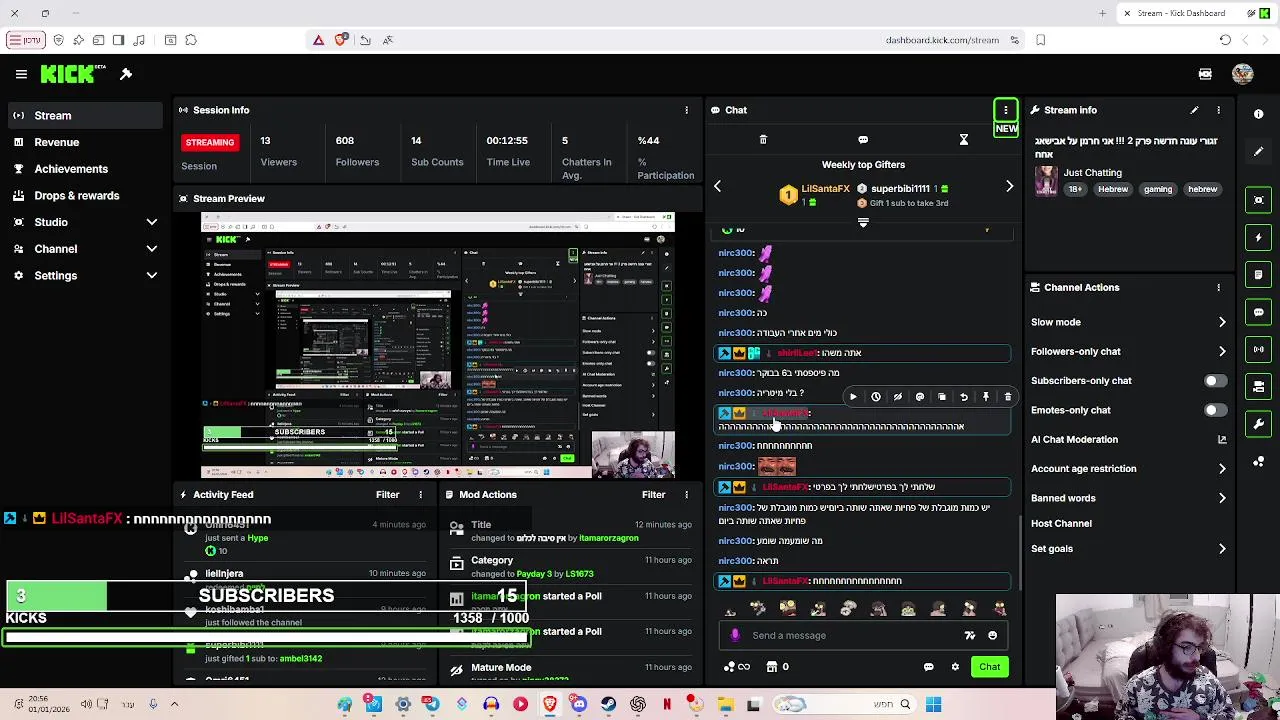Open Chat panel three-dot options menu
This screenshot has height=720, width=1280.
coord(1006,110)
